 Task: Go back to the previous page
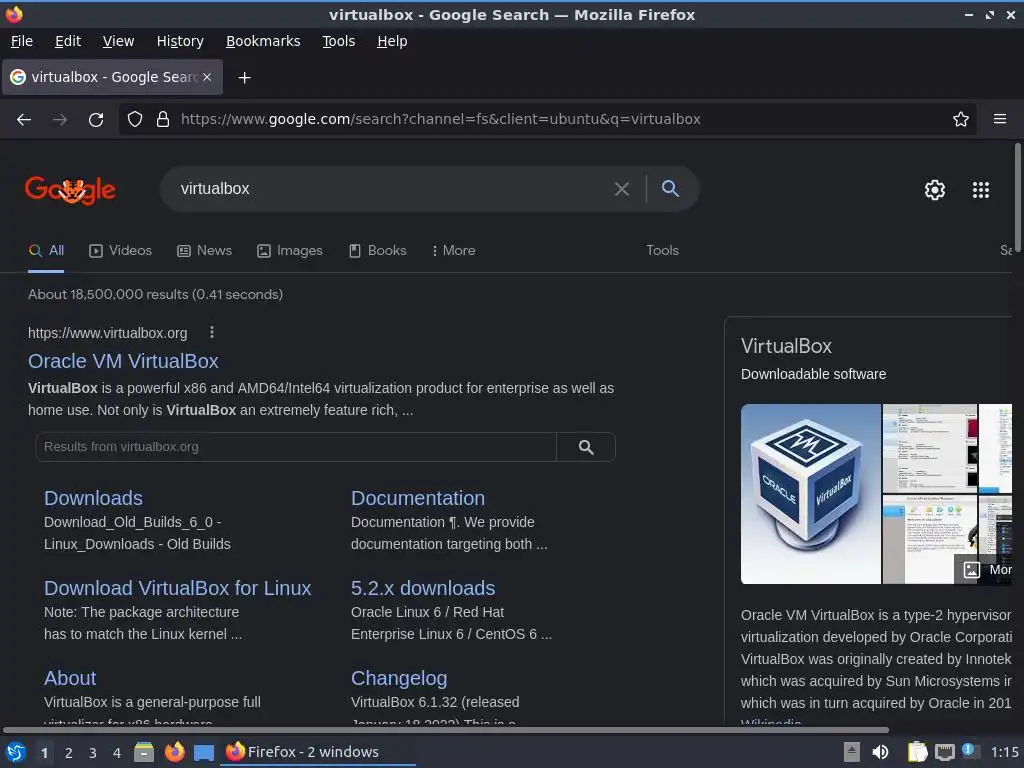pos(24,119)
